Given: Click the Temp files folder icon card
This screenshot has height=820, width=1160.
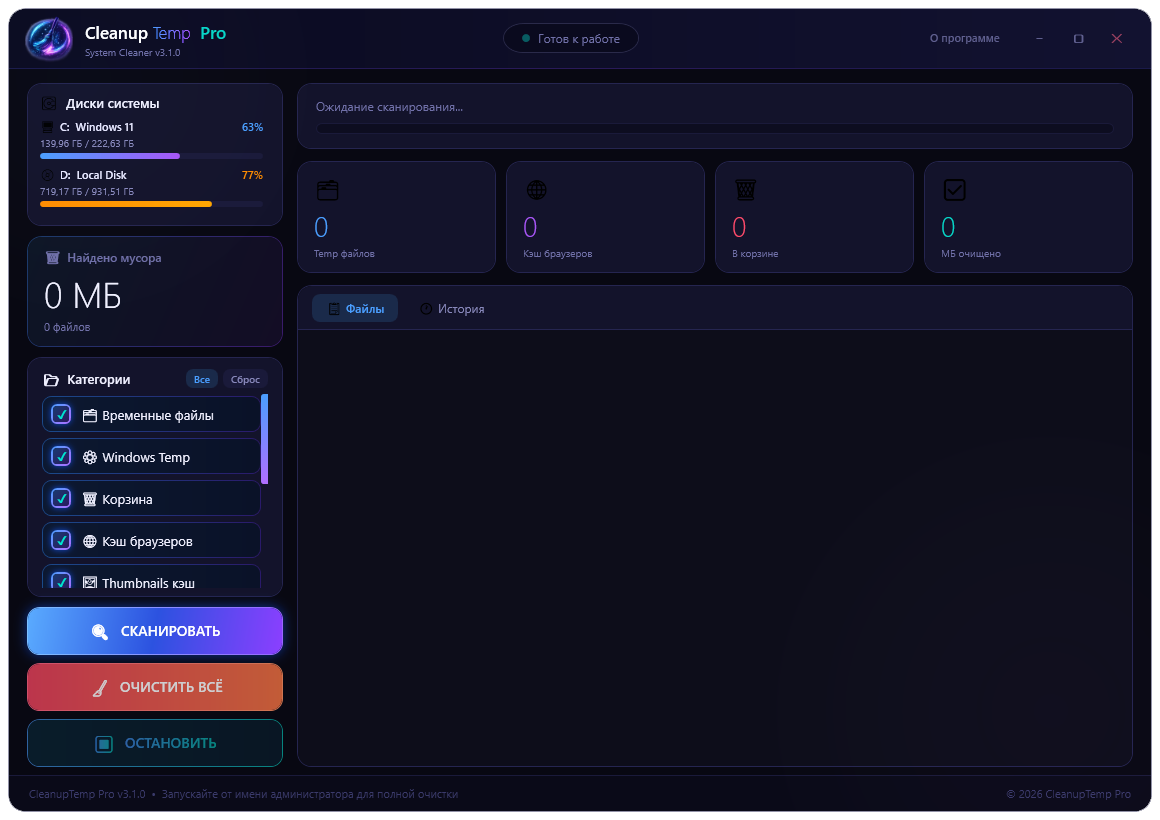Looking at the screenshot, I should click(x=328, y=190).
